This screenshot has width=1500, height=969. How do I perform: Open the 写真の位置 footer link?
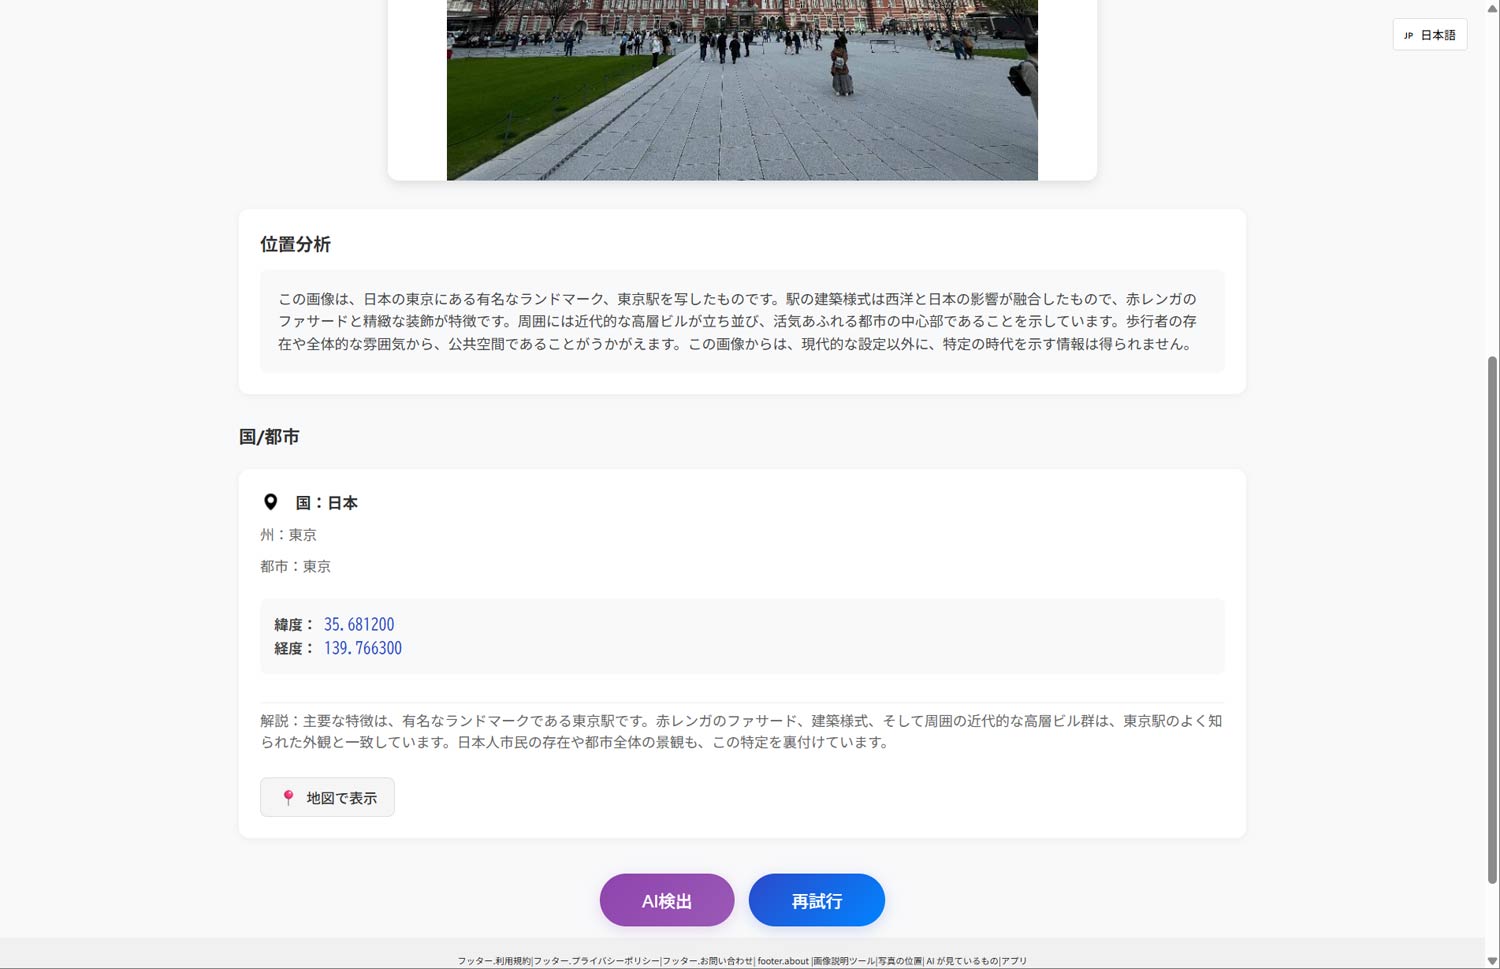[899, 961]
